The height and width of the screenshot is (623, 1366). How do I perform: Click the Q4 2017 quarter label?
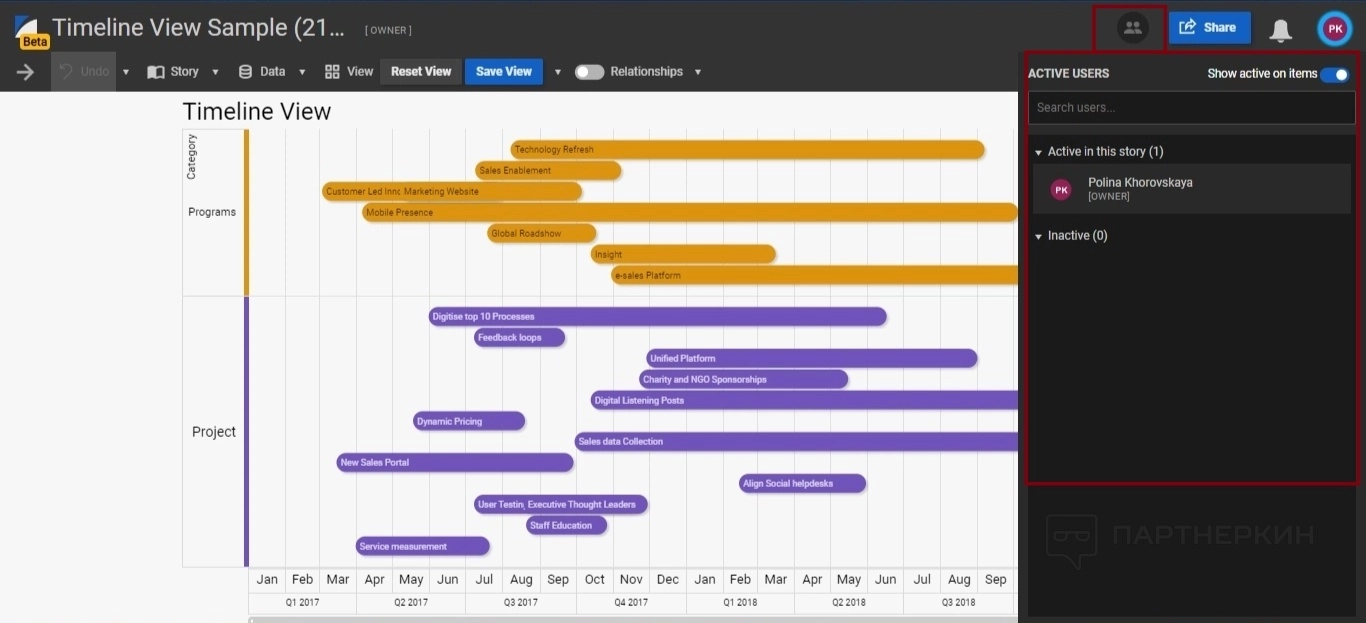tap(631, 603)
